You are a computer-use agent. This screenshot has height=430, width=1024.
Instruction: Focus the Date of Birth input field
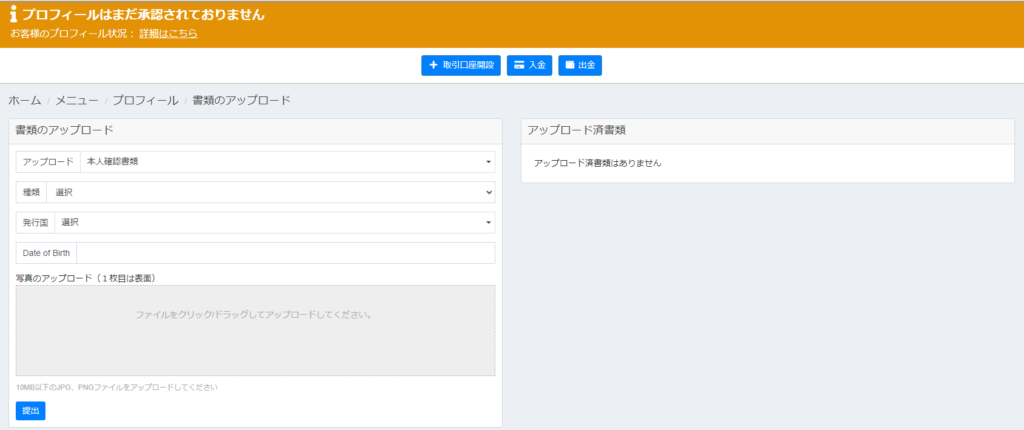pos(285,253)
